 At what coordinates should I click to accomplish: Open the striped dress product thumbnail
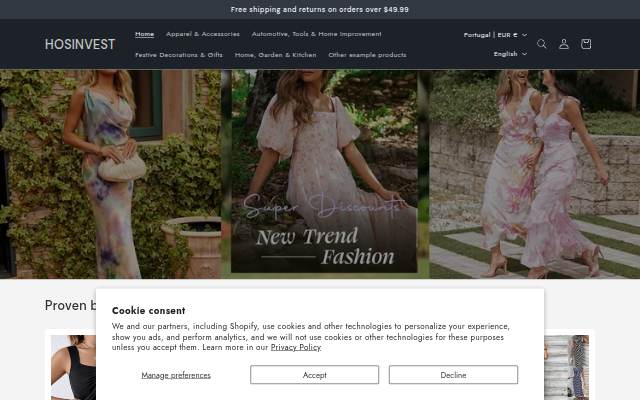pyautogui.click(x=567, y=367)
